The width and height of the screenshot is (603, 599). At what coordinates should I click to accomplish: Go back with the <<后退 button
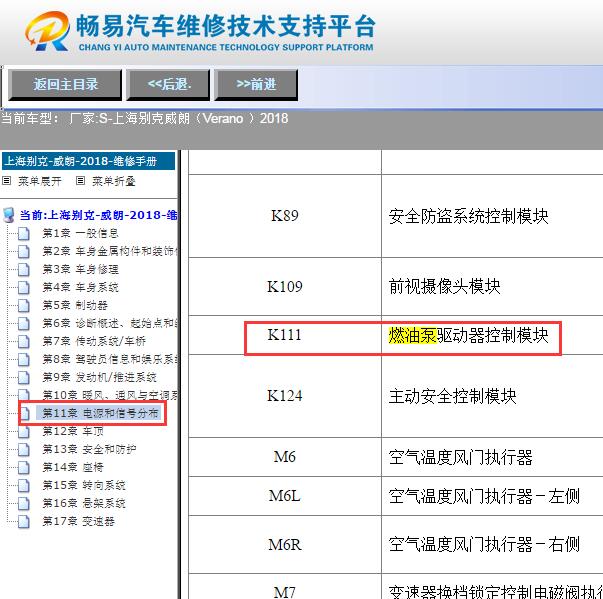(168, 85)
